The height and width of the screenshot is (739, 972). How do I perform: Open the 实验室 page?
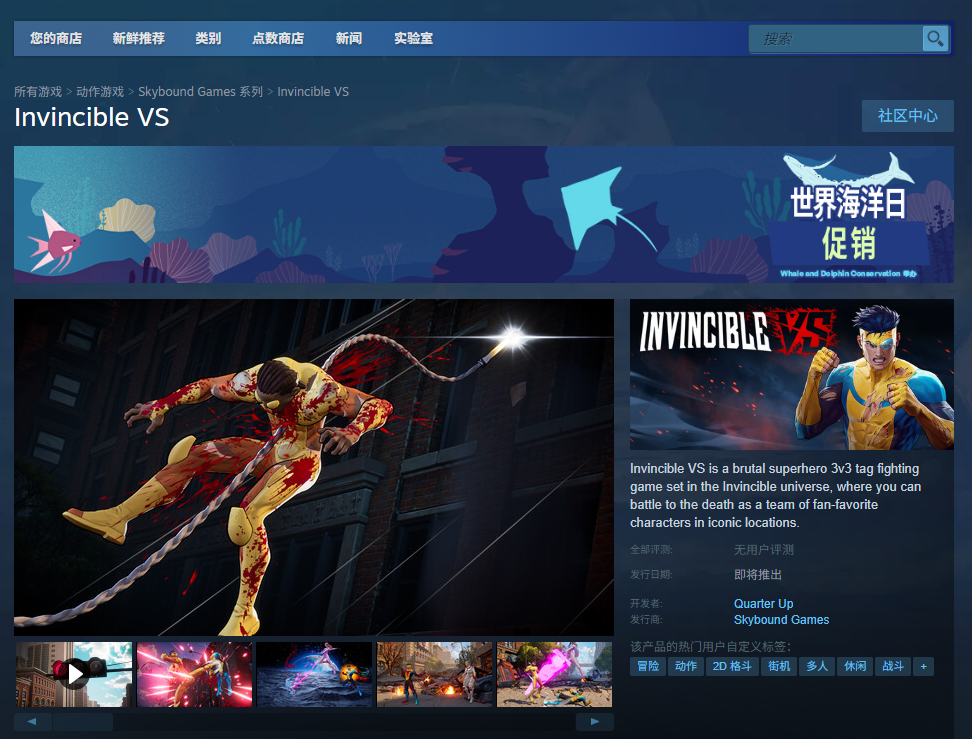point(413,38)
